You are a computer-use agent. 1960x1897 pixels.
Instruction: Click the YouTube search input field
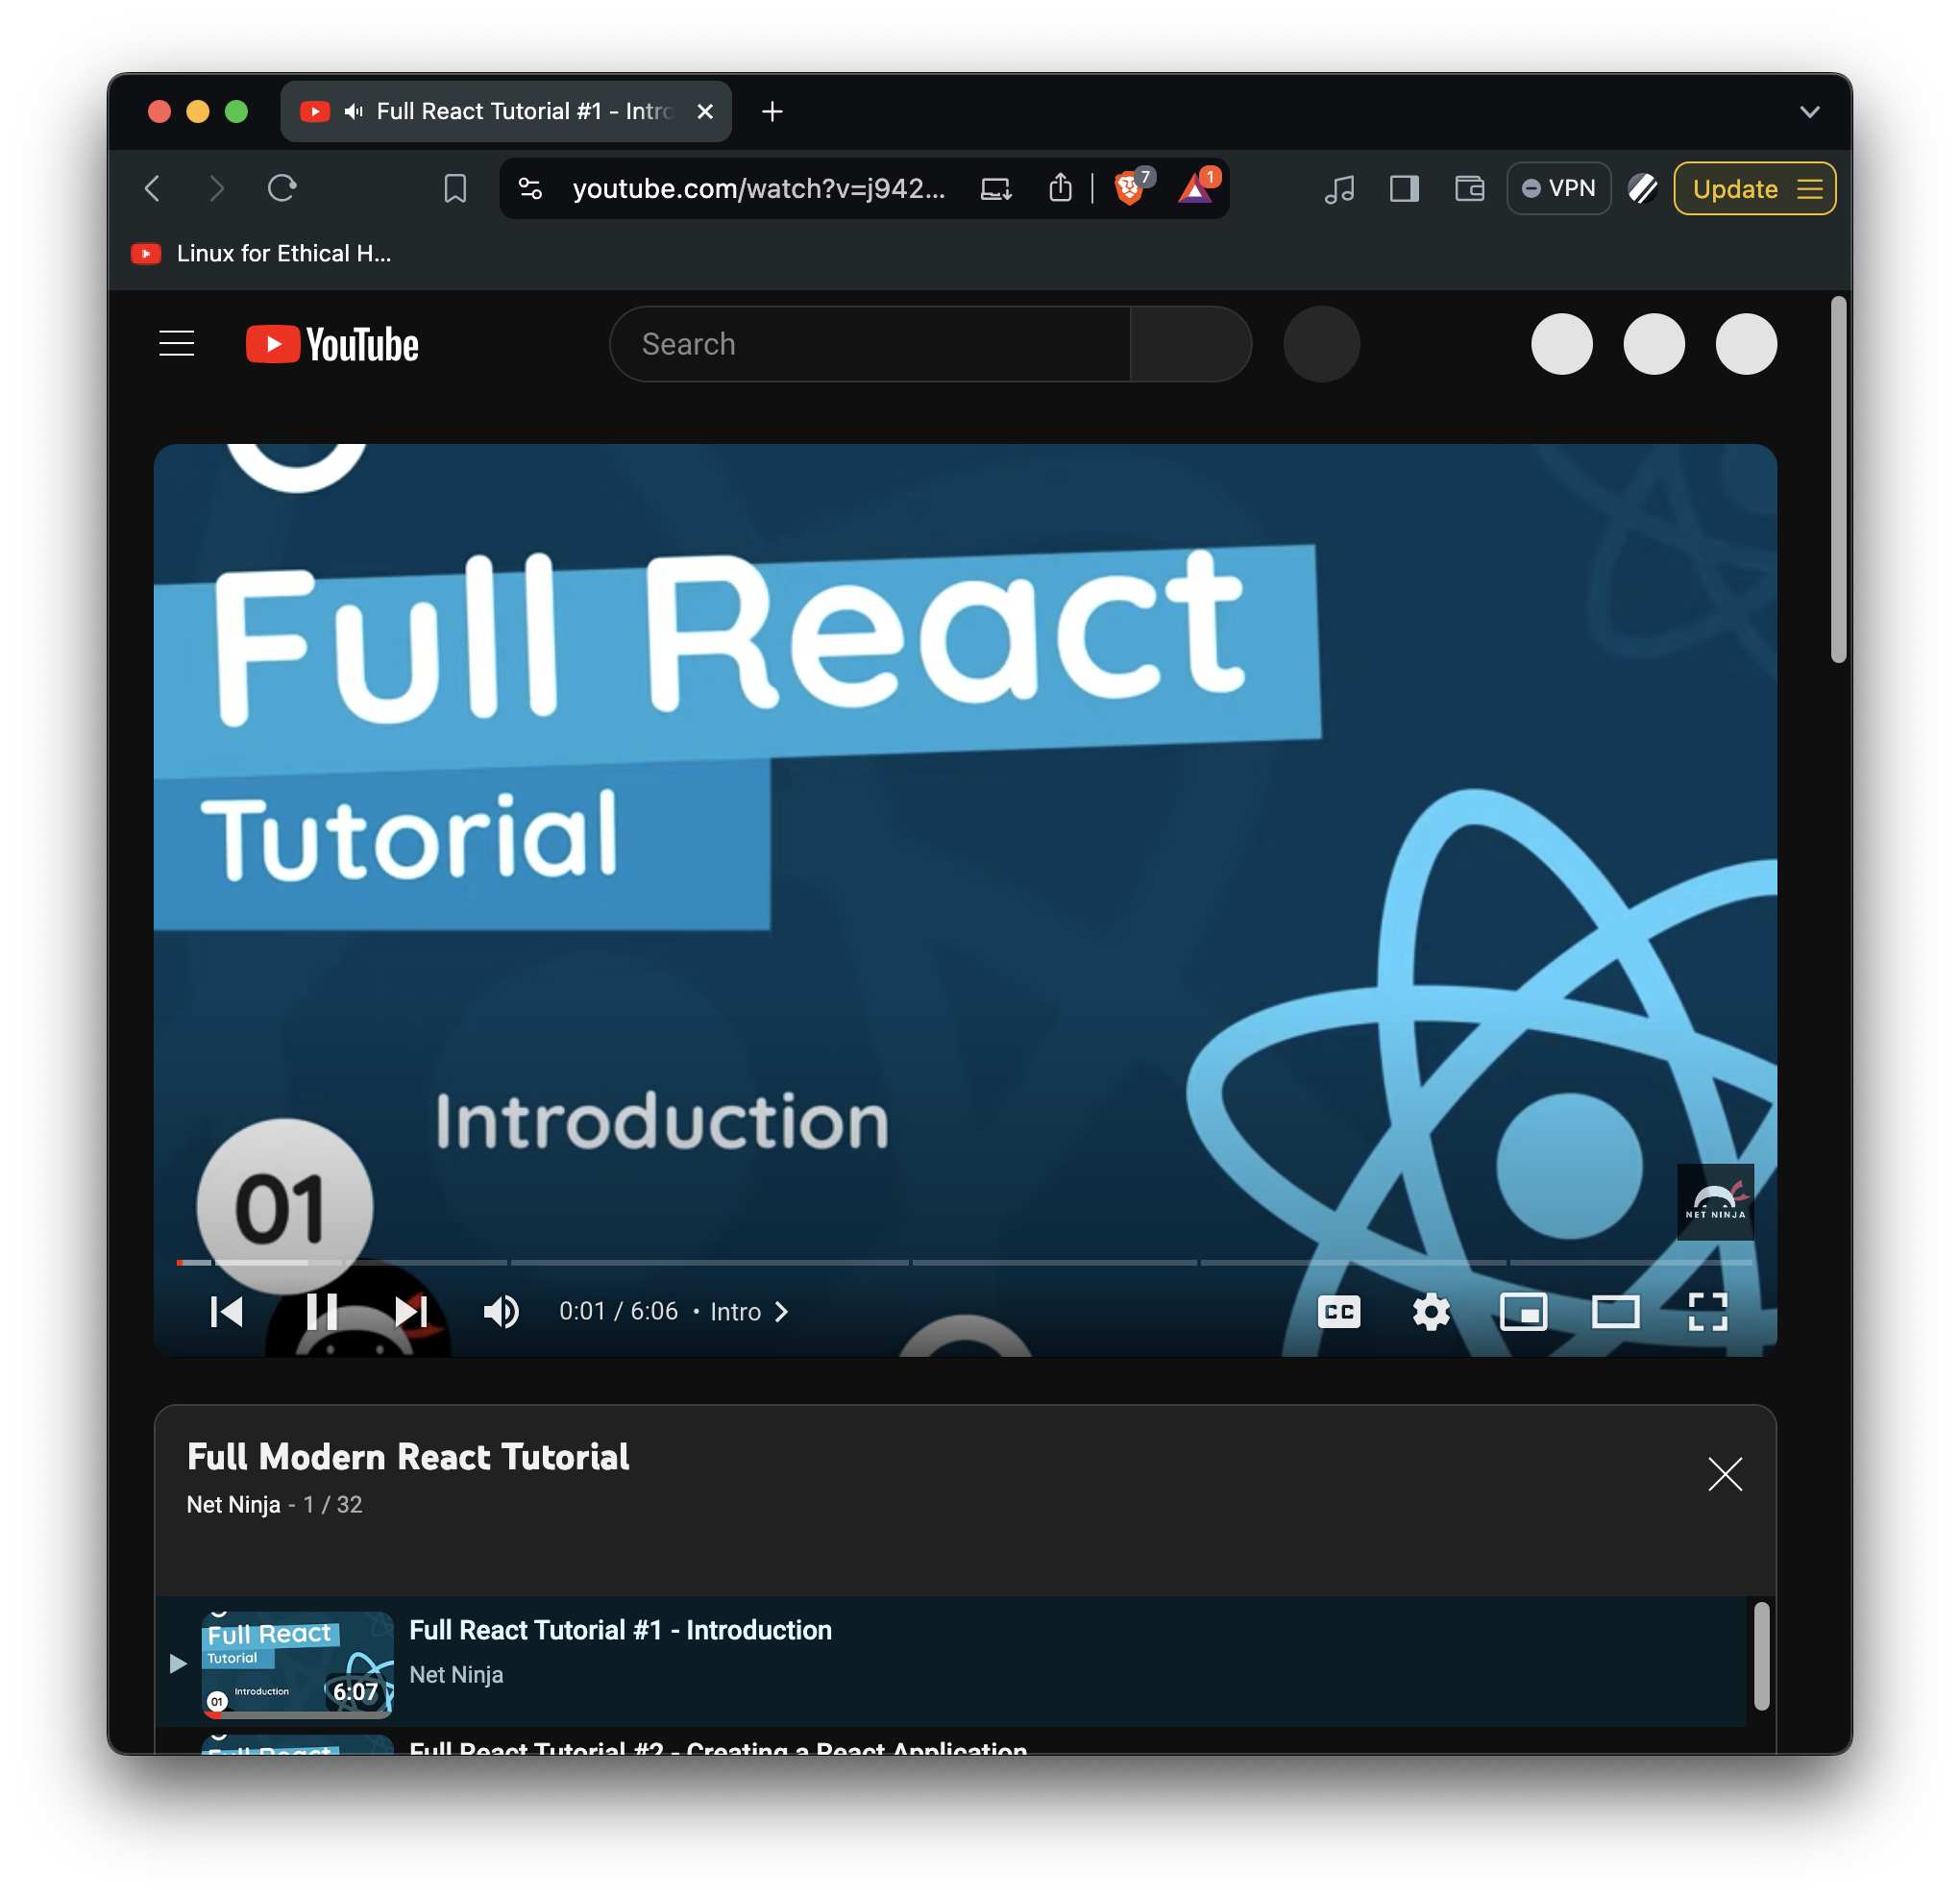coord(870,344)
